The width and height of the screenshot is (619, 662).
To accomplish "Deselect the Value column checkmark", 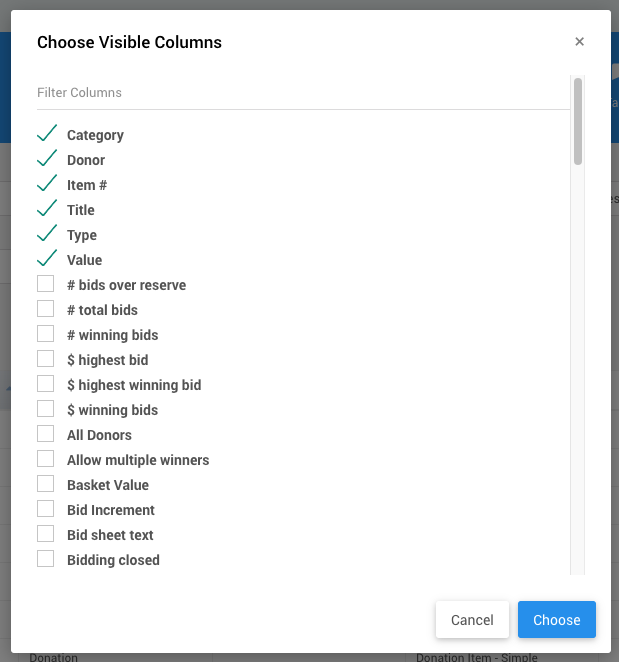I will (46, 259).
